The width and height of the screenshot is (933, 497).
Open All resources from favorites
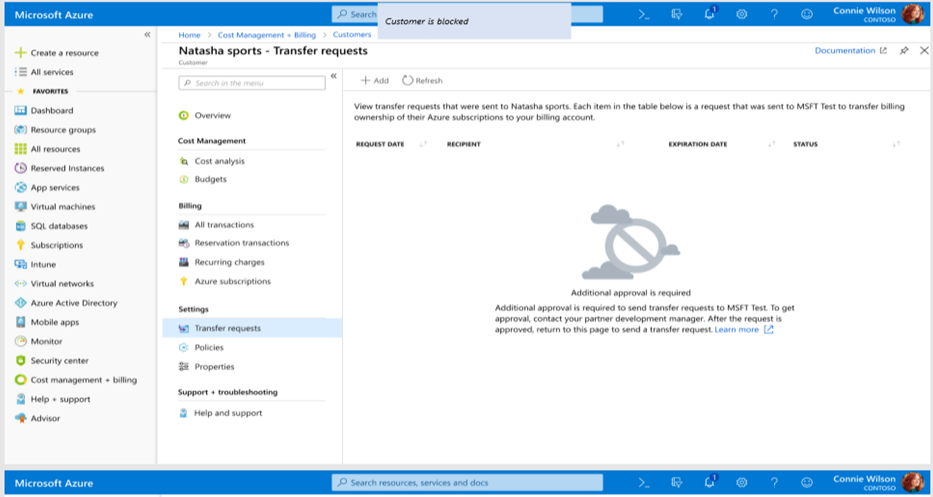point(48,149)
